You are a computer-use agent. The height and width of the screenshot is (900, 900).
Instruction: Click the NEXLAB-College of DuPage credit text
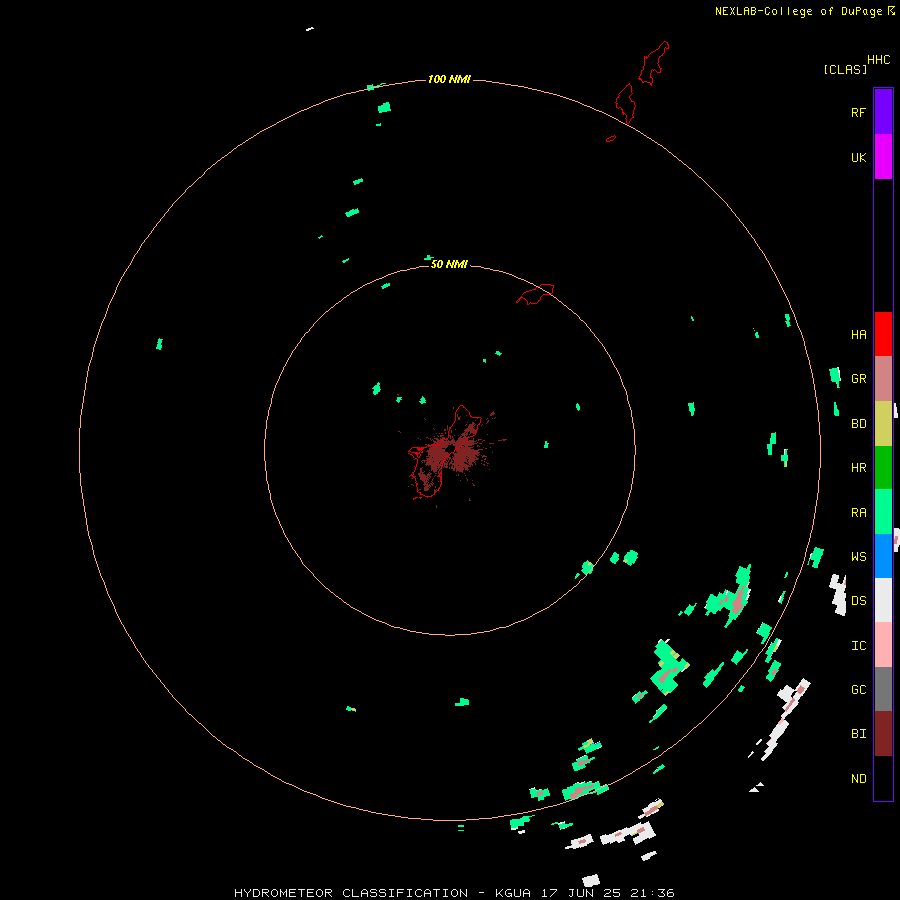798,11
